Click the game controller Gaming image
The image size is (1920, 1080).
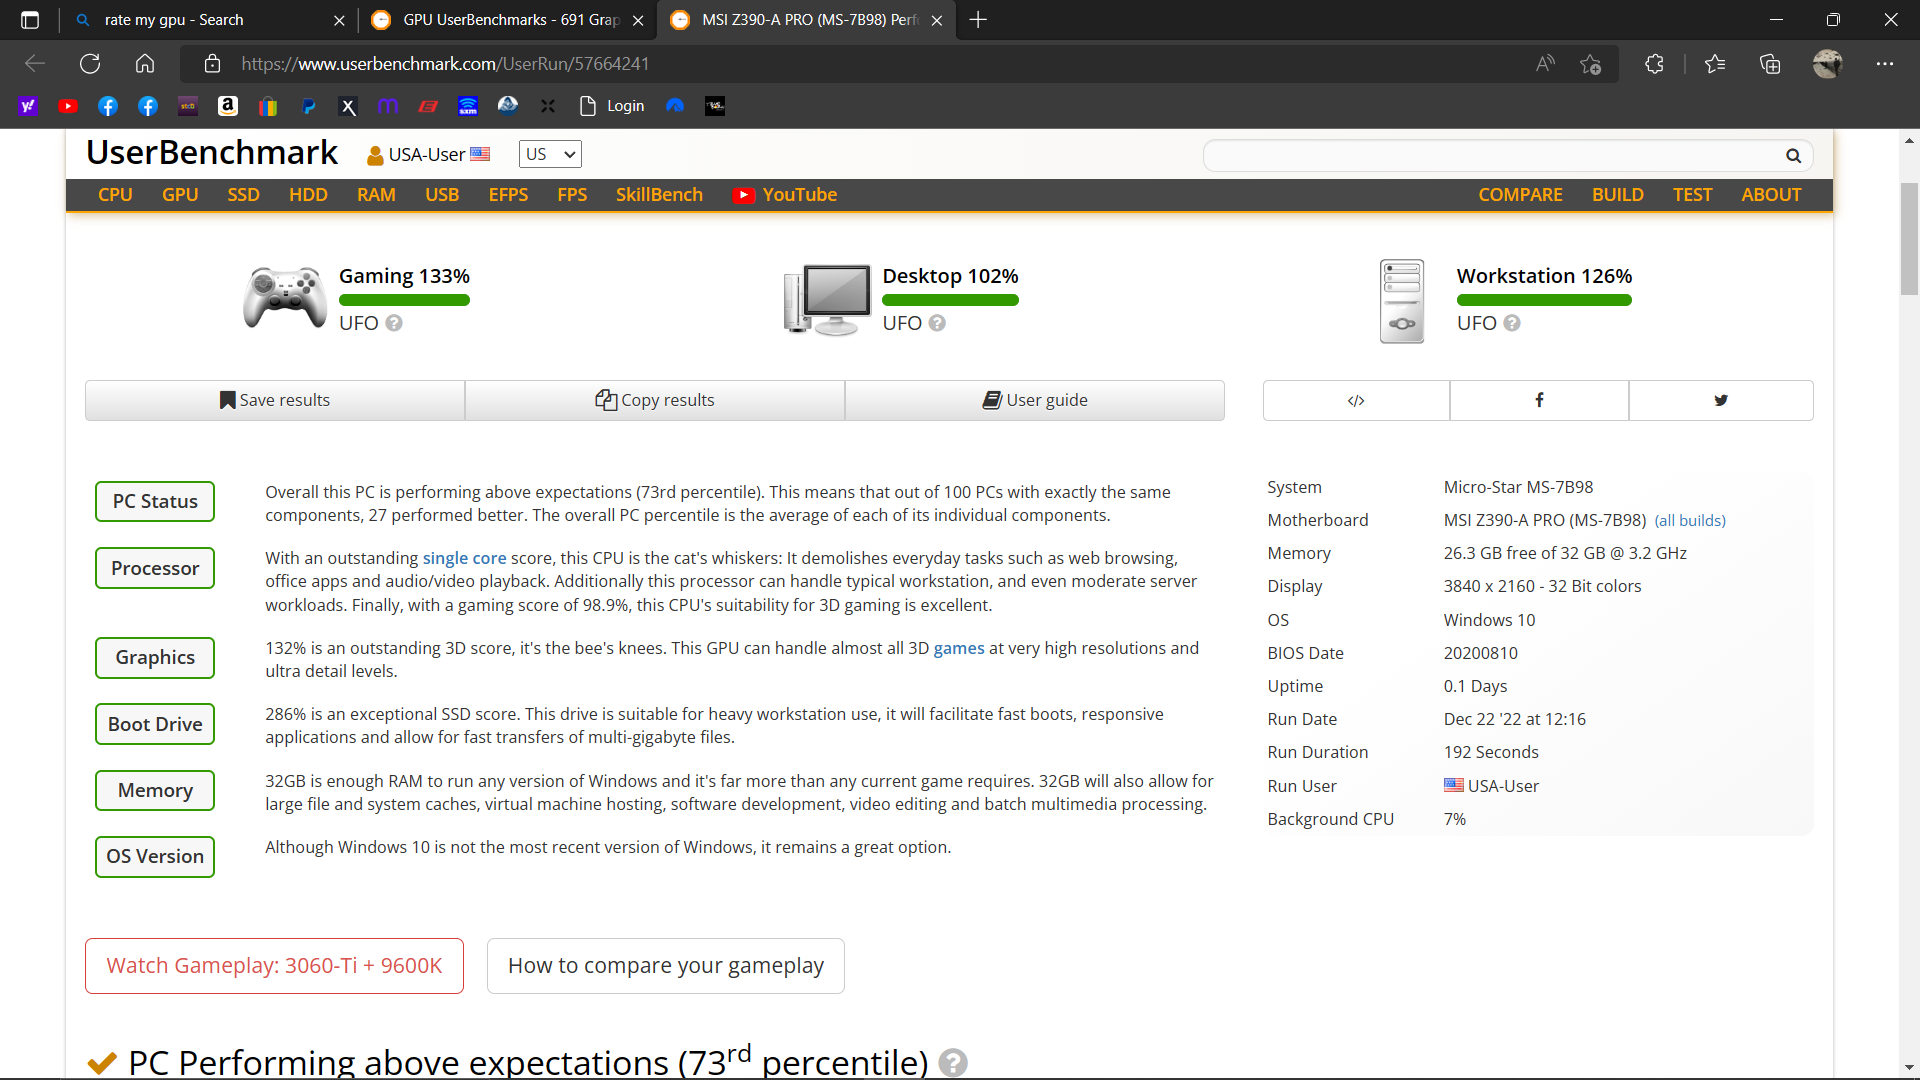[x=285, y=298]
